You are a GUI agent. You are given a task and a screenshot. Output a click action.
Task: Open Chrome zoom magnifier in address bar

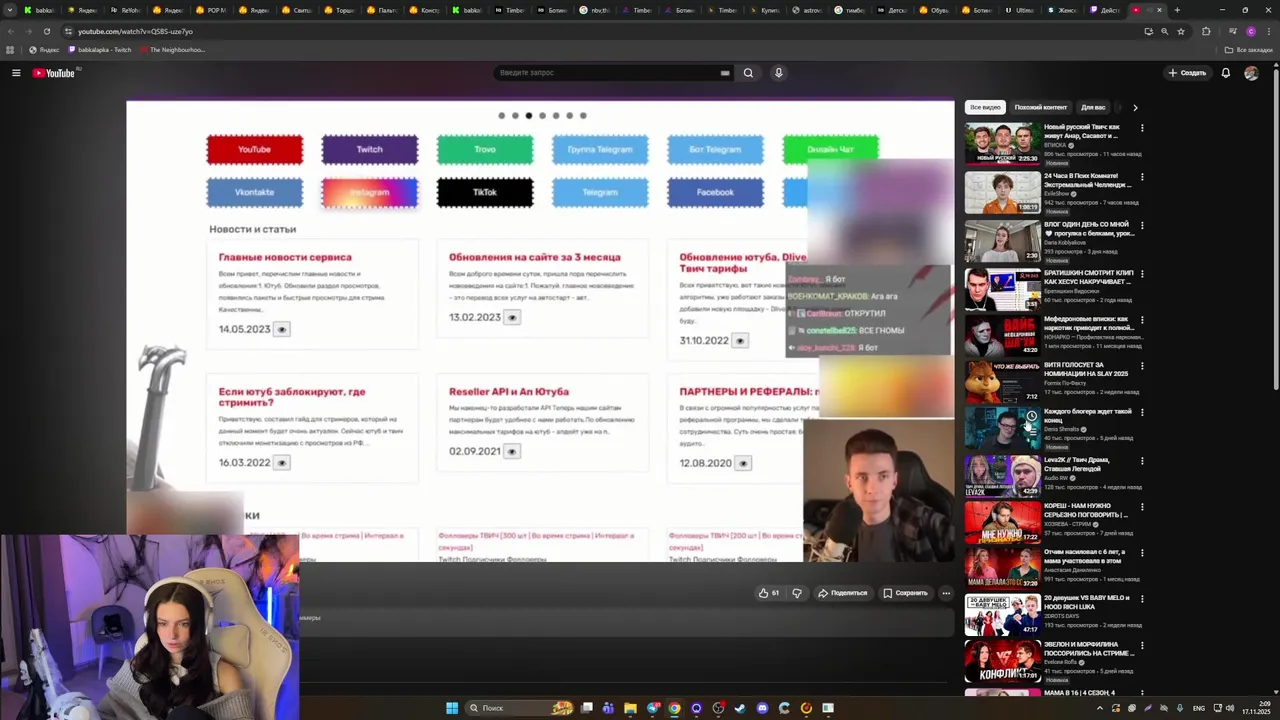tap(1164, 31)
